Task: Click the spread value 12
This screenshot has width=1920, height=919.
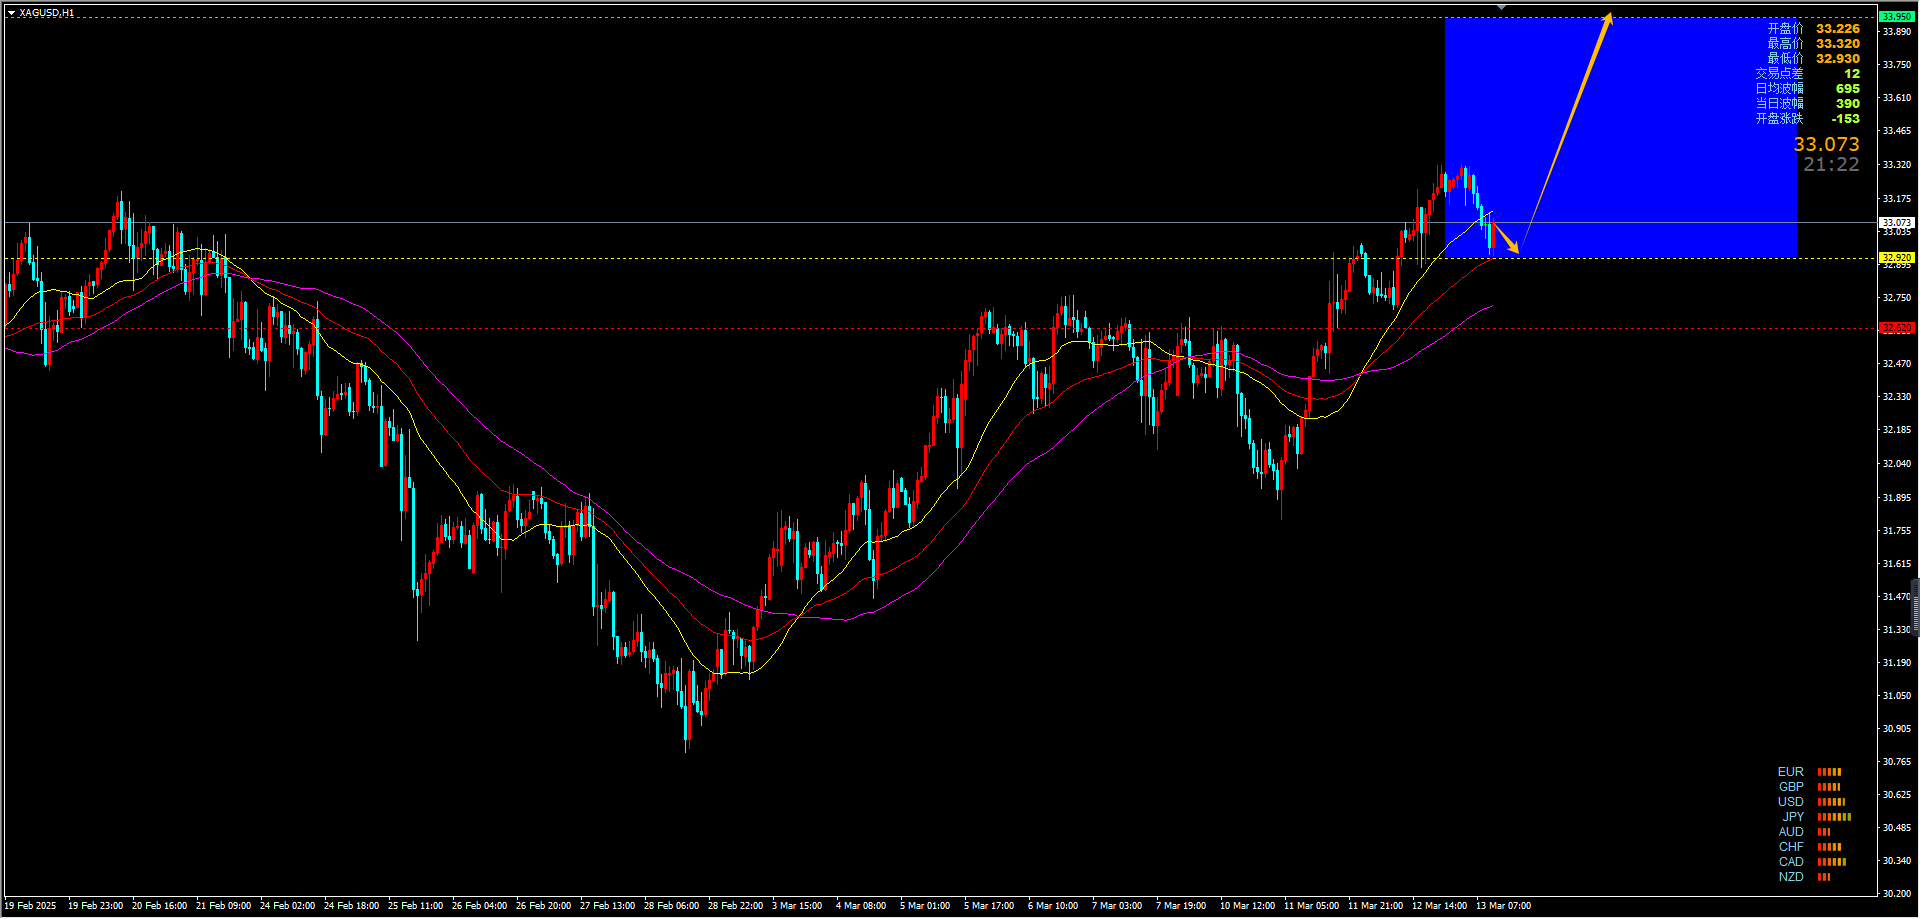Action: tap(1852, 74)
